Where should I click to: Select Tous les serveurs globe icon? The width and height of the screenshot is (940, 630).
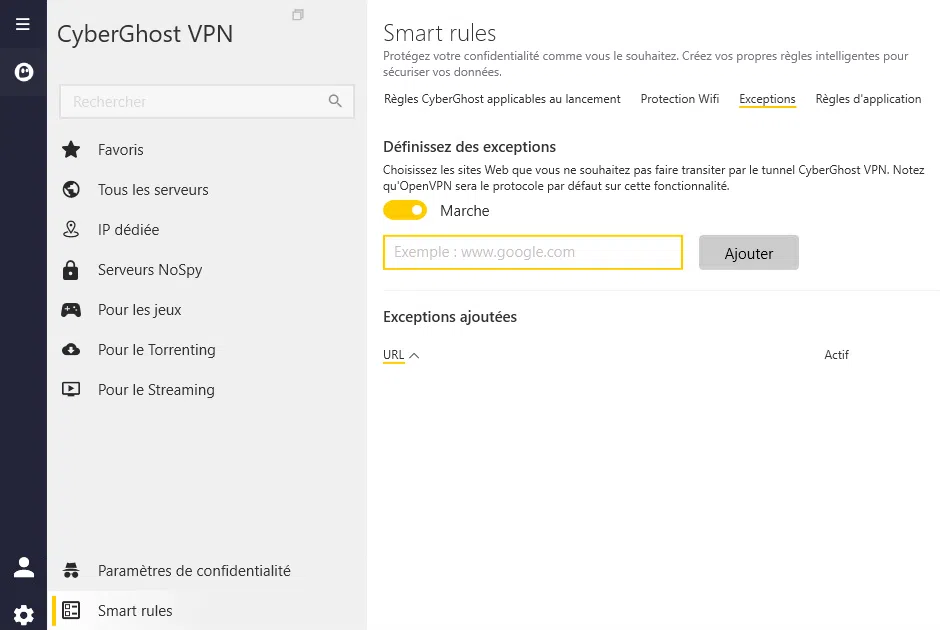pyautogui.click(x=71, y=190)
